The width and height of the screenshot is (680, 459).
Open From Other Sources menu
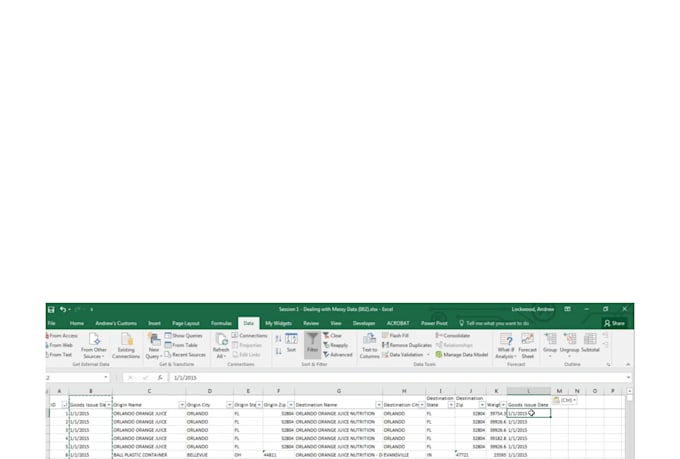(x=94, y=346)
